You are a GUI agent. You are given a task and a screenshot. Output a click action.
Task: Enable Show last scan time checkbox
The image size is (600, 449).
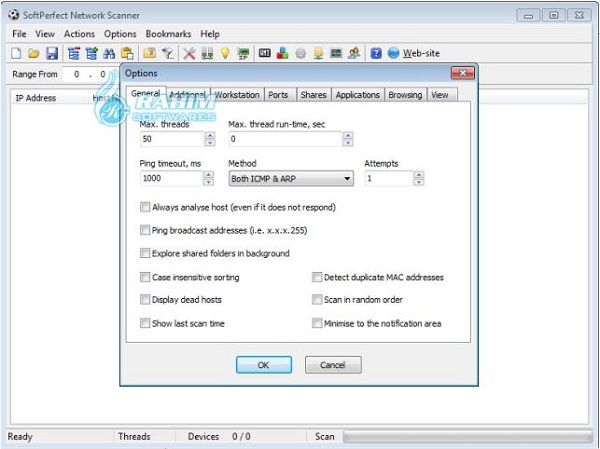pos(145,323)
